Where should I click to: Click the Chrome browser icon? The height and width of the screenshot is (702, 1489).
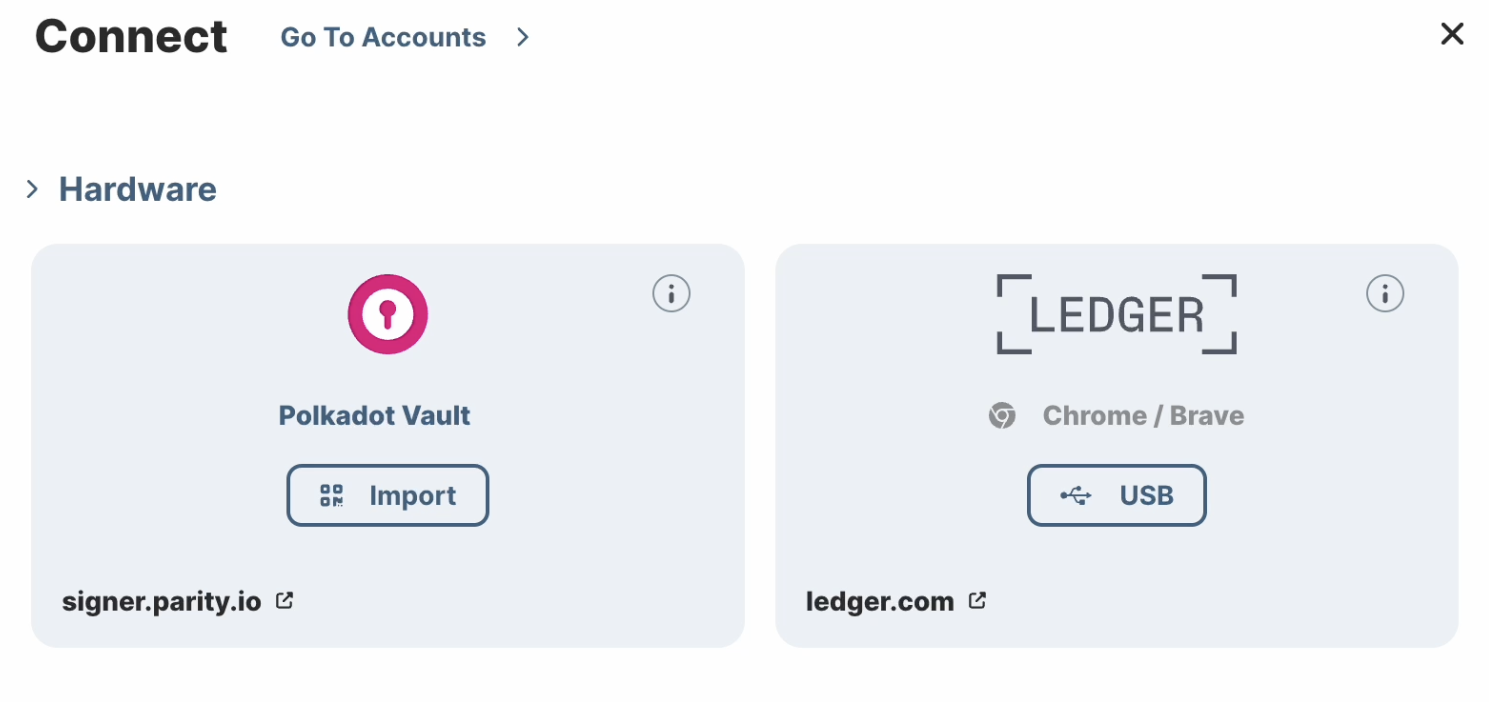1002,416
